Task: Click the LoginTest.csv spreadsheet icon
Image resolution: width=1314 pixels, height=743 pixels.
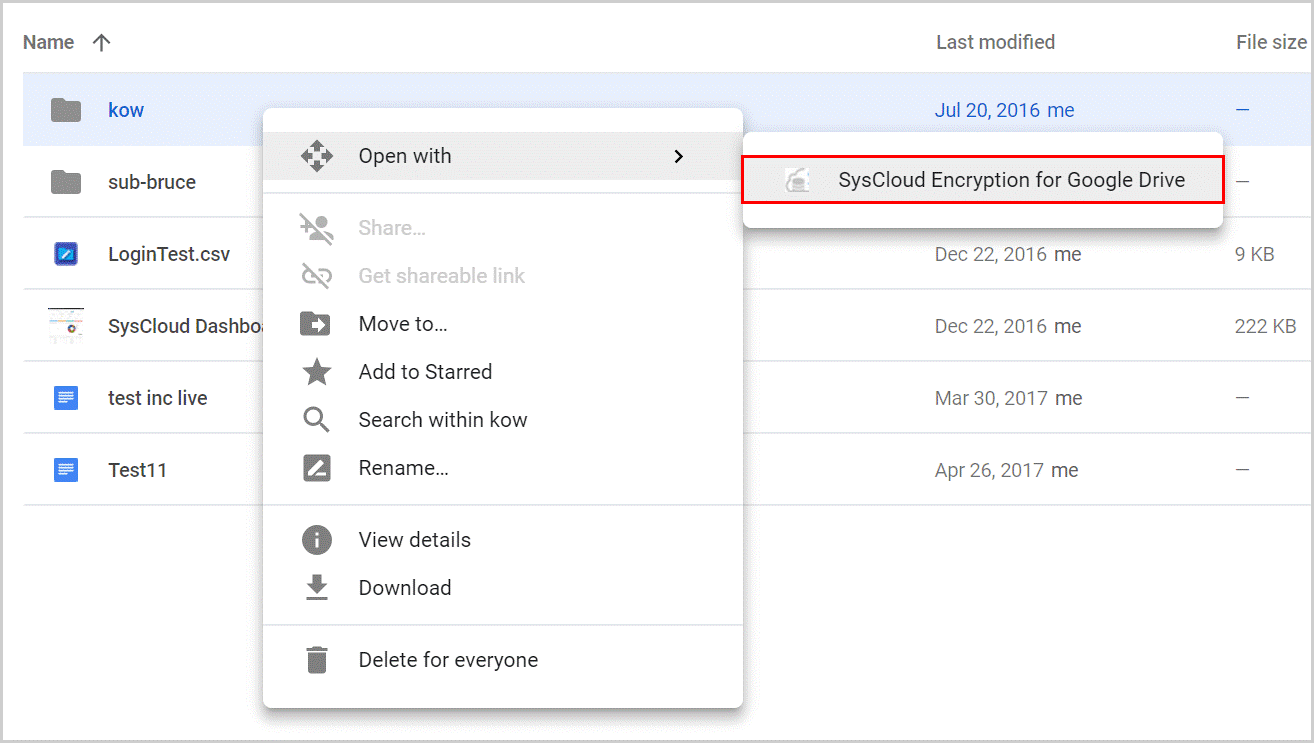Action: [x=64, y=254]
